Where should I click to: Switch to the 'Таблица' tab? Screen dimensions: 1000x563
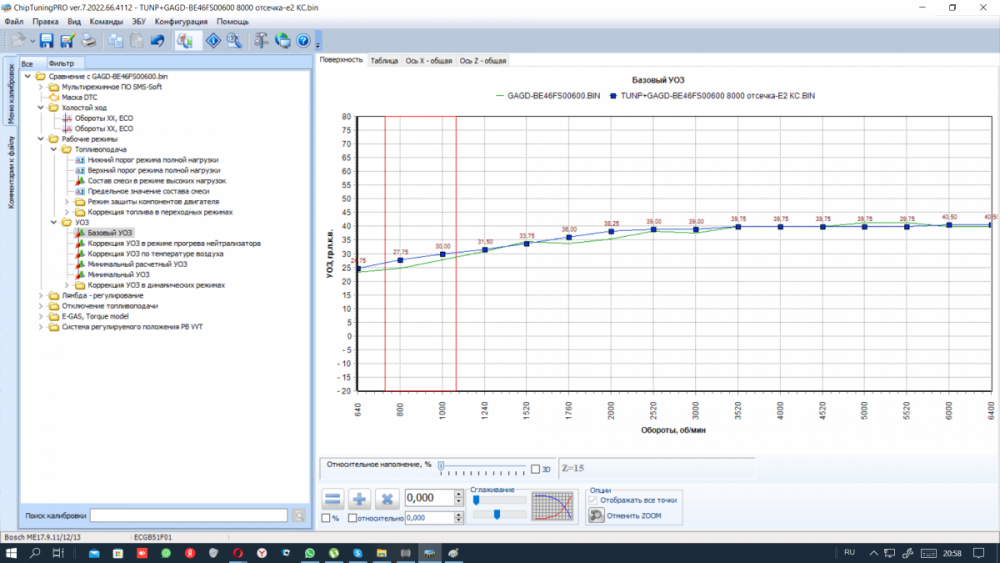point(383,61)
